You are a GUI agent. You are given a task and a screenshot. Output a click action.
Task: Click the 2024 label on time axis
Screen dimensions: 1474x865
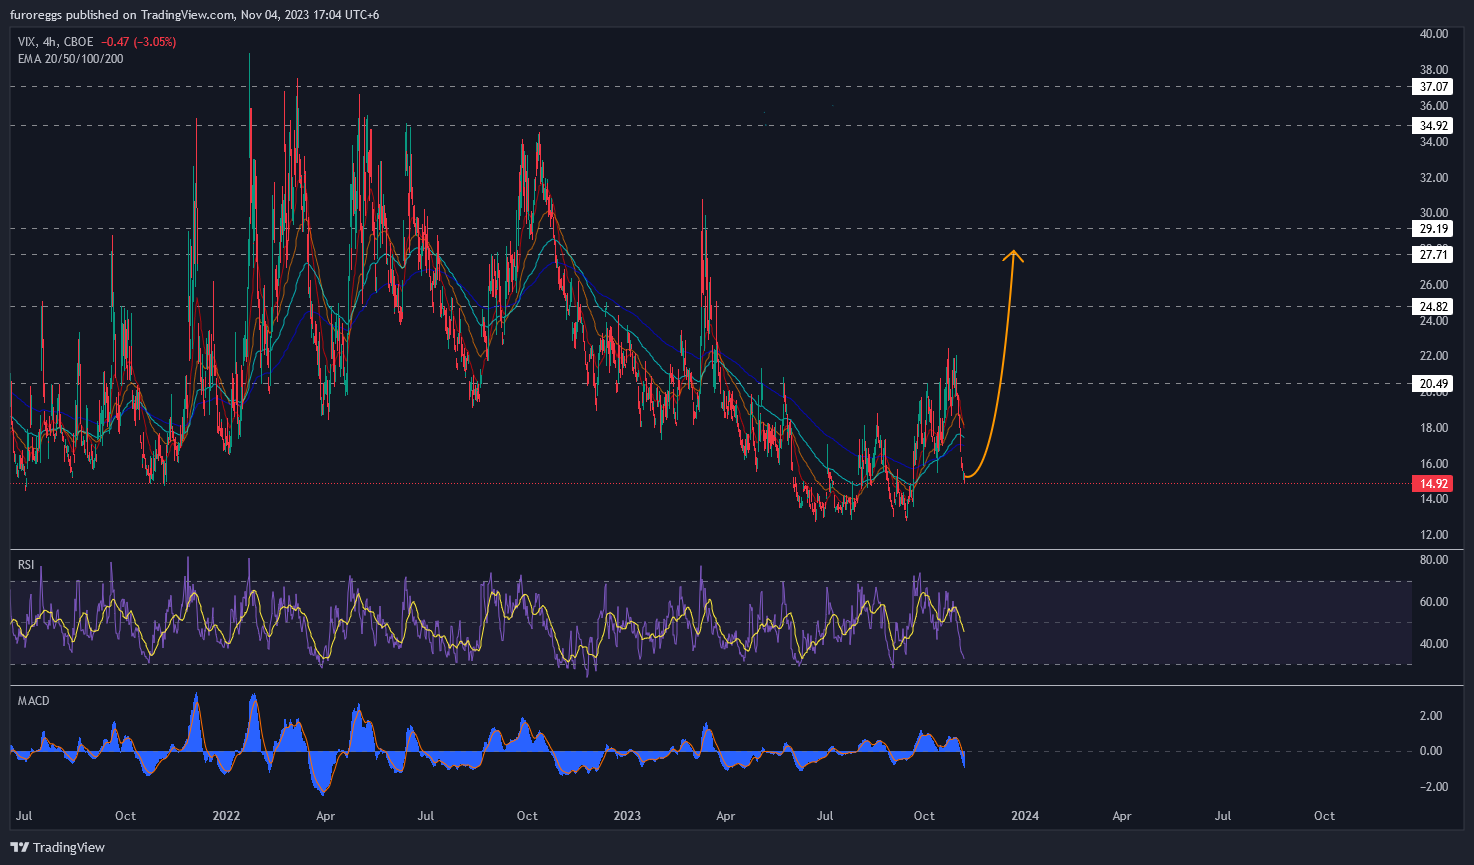[1025, 816]
